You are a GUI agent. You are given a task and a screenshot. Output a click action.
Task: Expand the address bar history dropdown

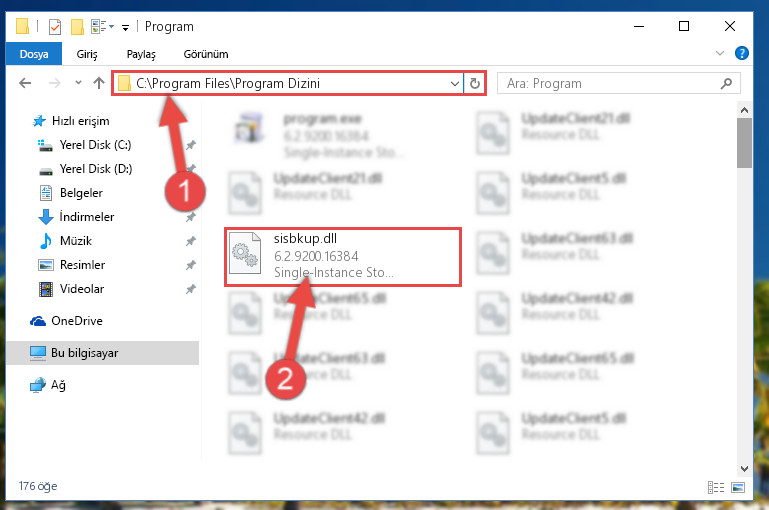click(455, 83)
